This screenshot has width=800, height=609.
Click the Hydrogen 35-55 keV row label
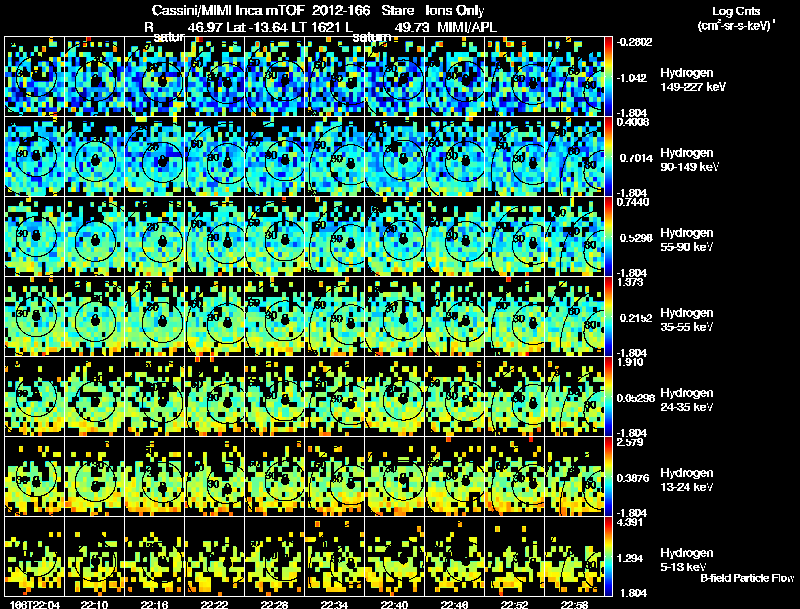686,320
